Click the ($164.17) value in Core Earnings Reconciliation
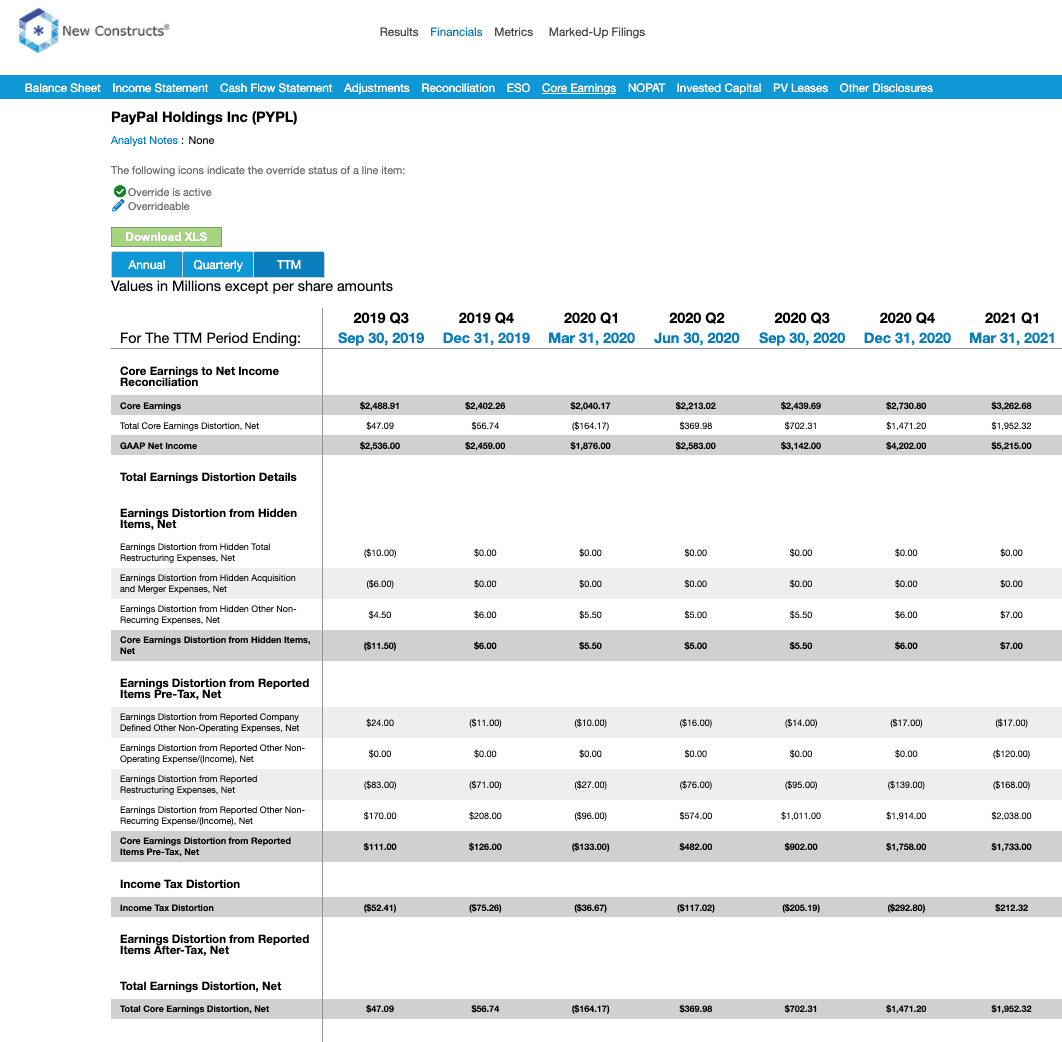The image size is (1062, 1042). pyautogui.click(x=591, y=426)
